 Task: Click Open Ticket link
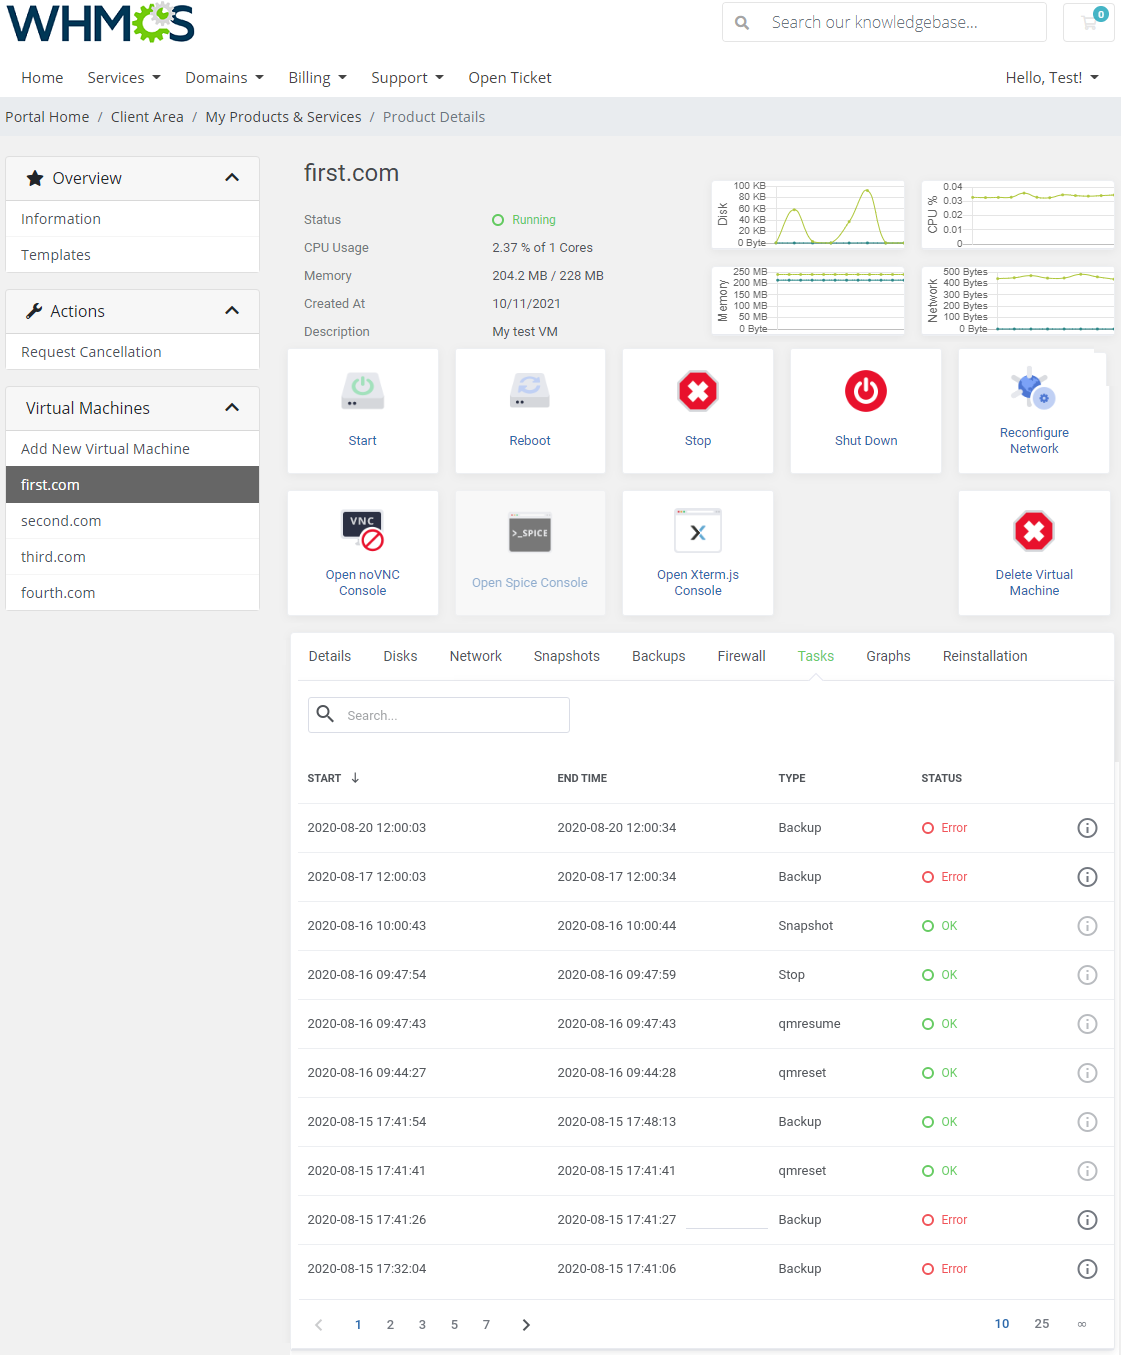pyautogui.click(x=510, y=78)
